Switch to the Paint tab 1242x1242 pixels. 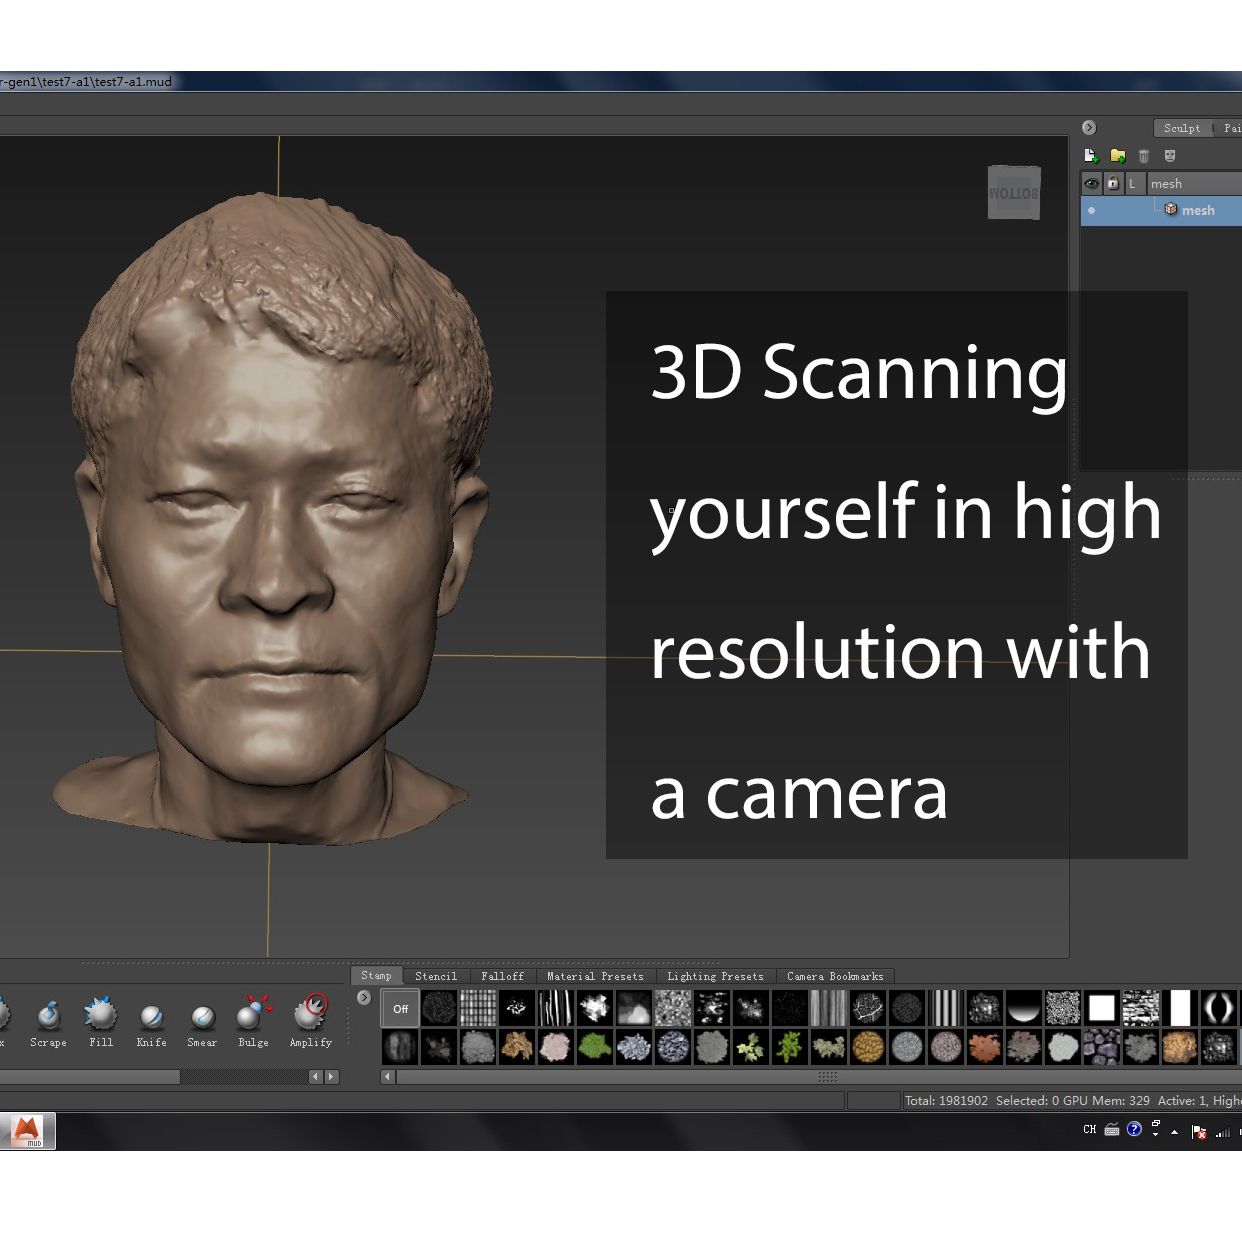click(1233, 128)
